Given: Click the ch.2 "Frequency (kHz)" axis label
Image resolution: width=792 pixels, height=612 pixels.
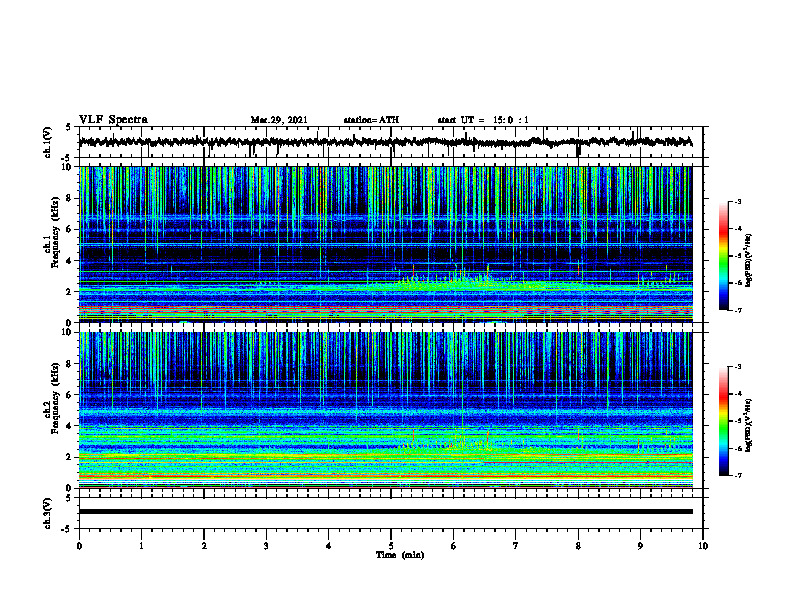Looking at the screenshot, I should tap(55, 398).
